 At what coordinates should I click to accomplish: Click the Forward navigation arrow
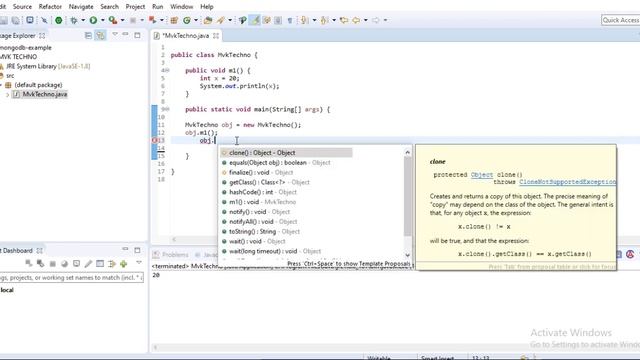[376, 20]
